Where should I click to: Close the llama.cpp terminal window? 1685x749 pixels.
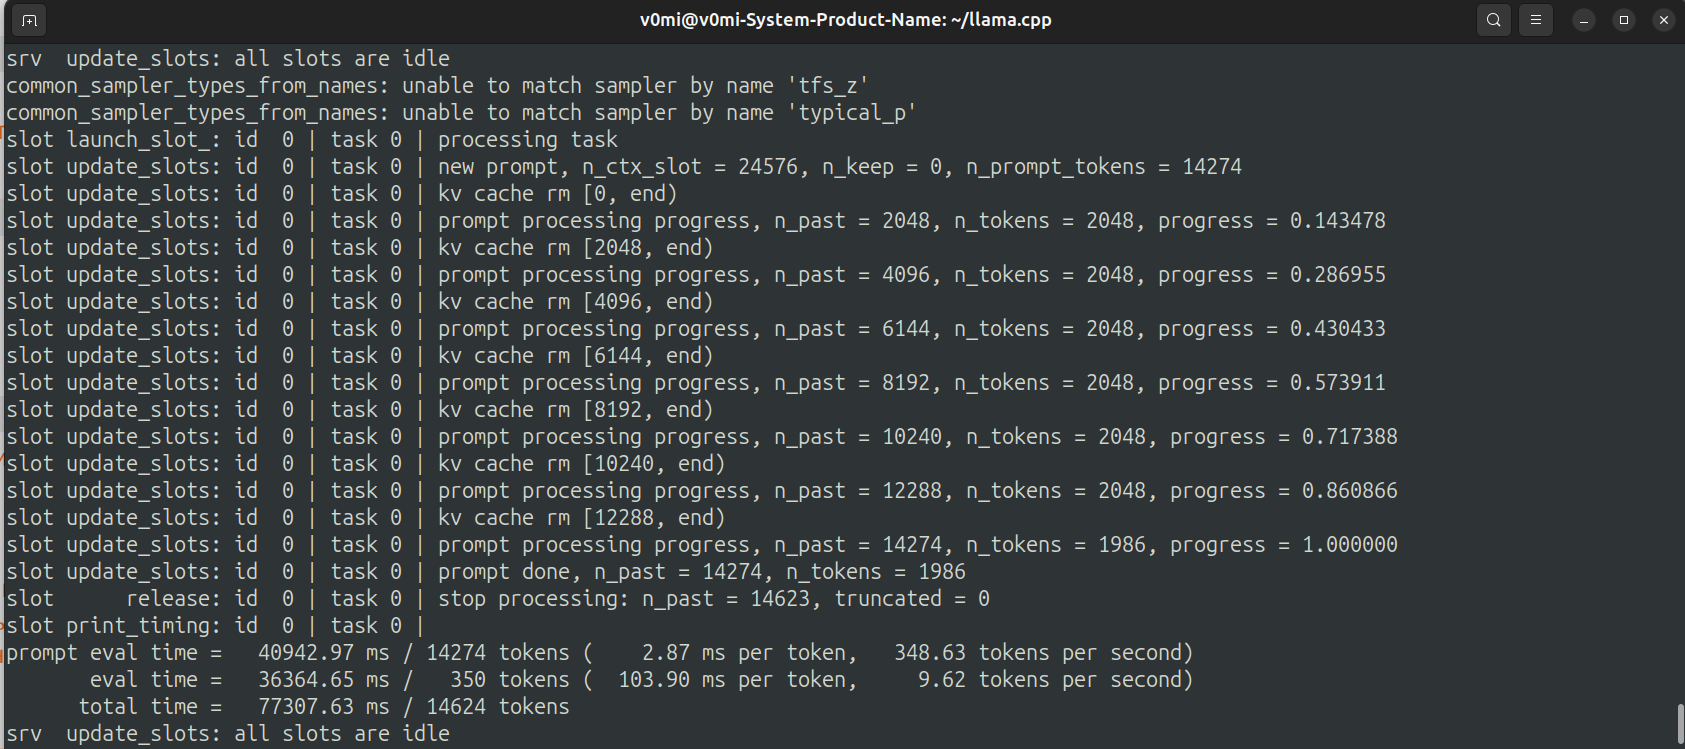[x=1664, y=20]
